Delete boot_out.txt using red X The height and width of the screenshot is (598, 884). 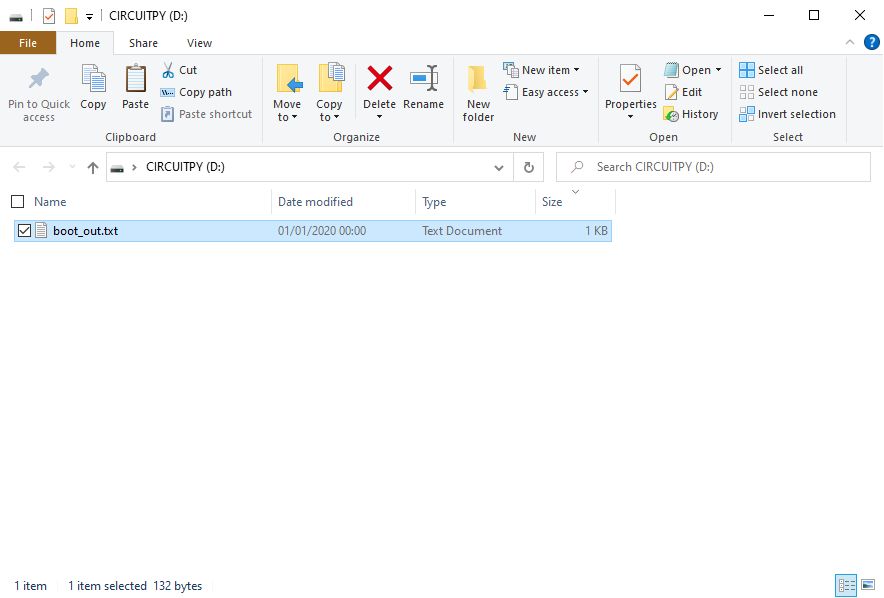[x=379, y=78]
